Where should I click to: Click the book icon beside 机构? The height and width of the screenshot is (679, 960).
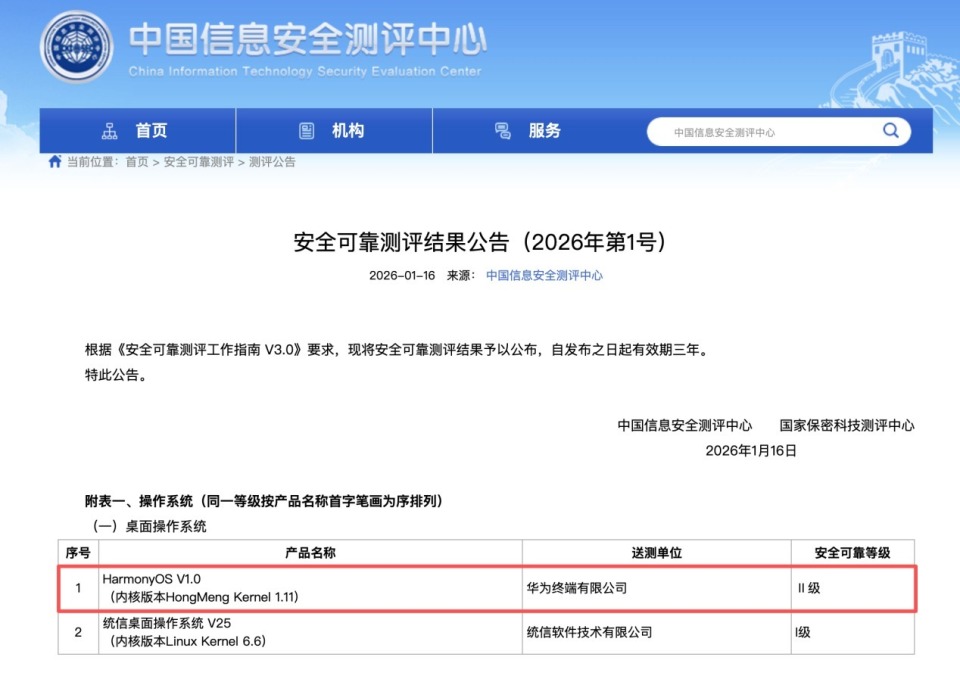point(305,130)
